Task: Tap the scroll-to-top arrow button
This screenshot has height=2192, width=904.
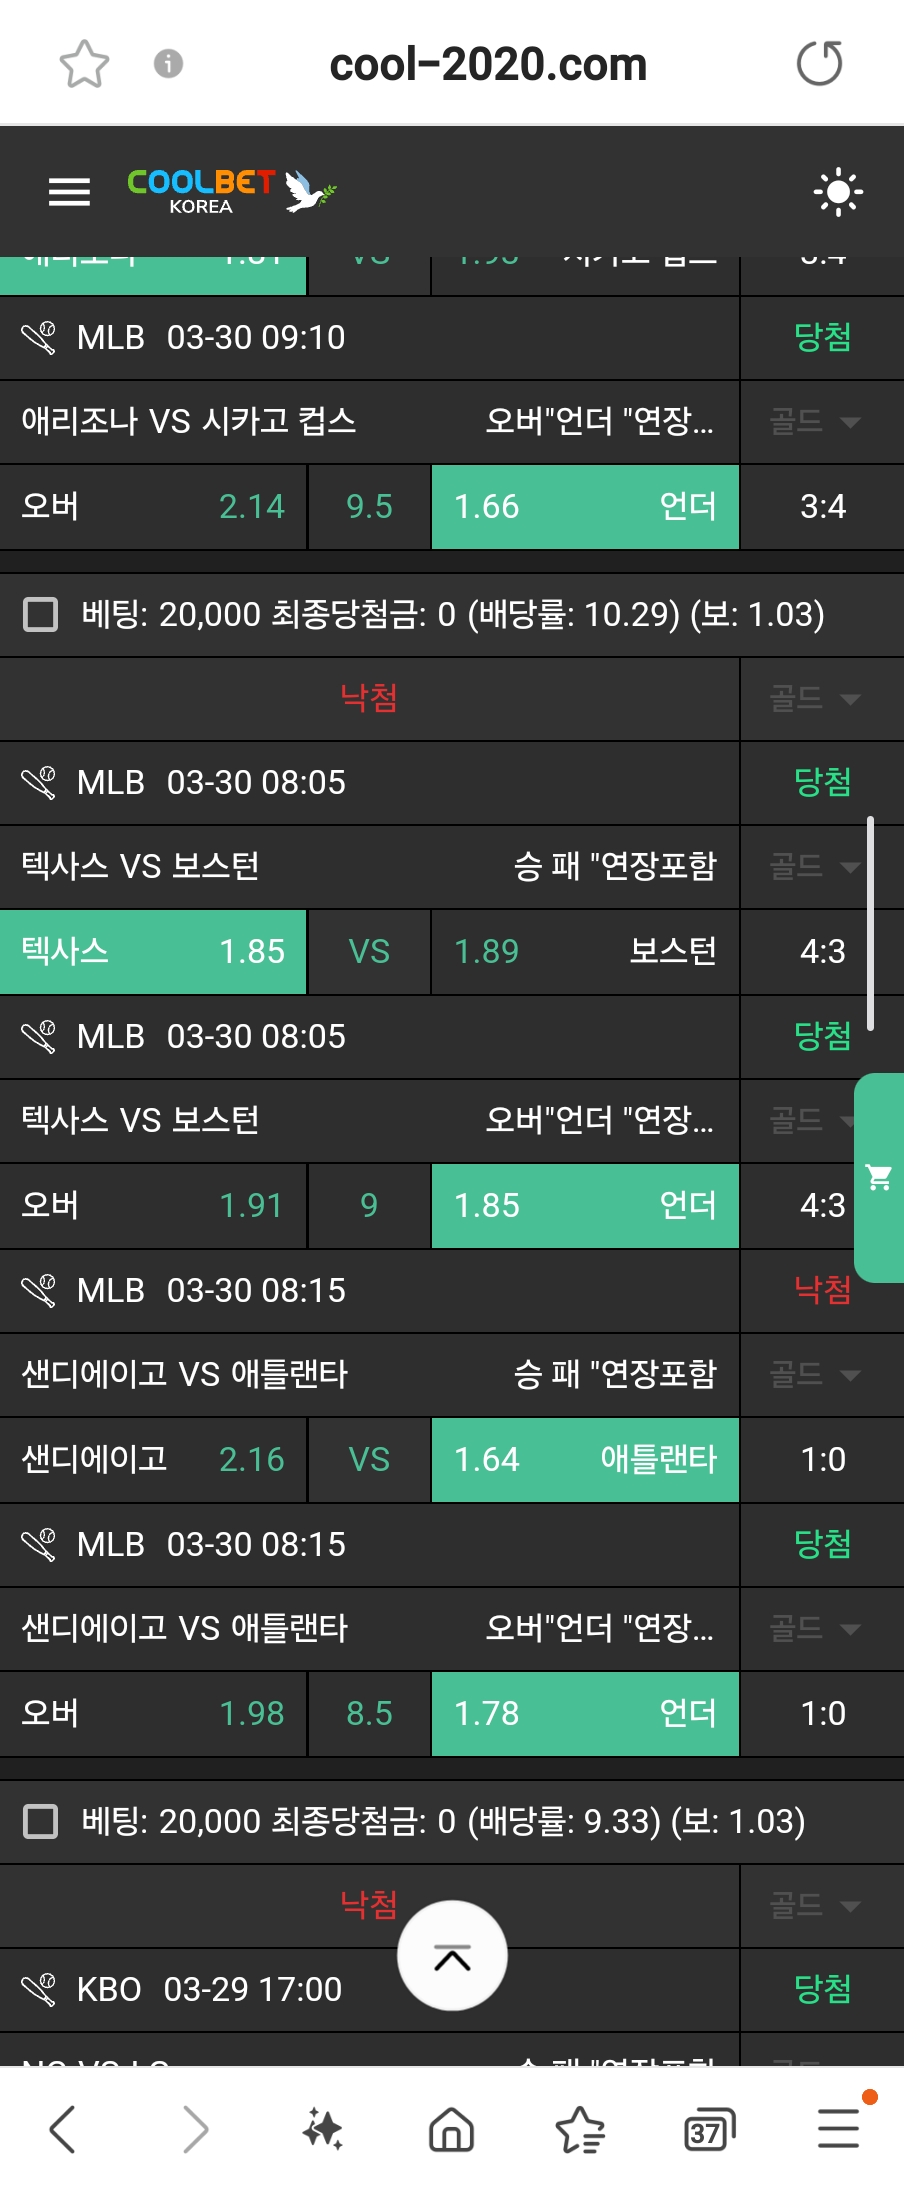Action: tap(452, 1956)
